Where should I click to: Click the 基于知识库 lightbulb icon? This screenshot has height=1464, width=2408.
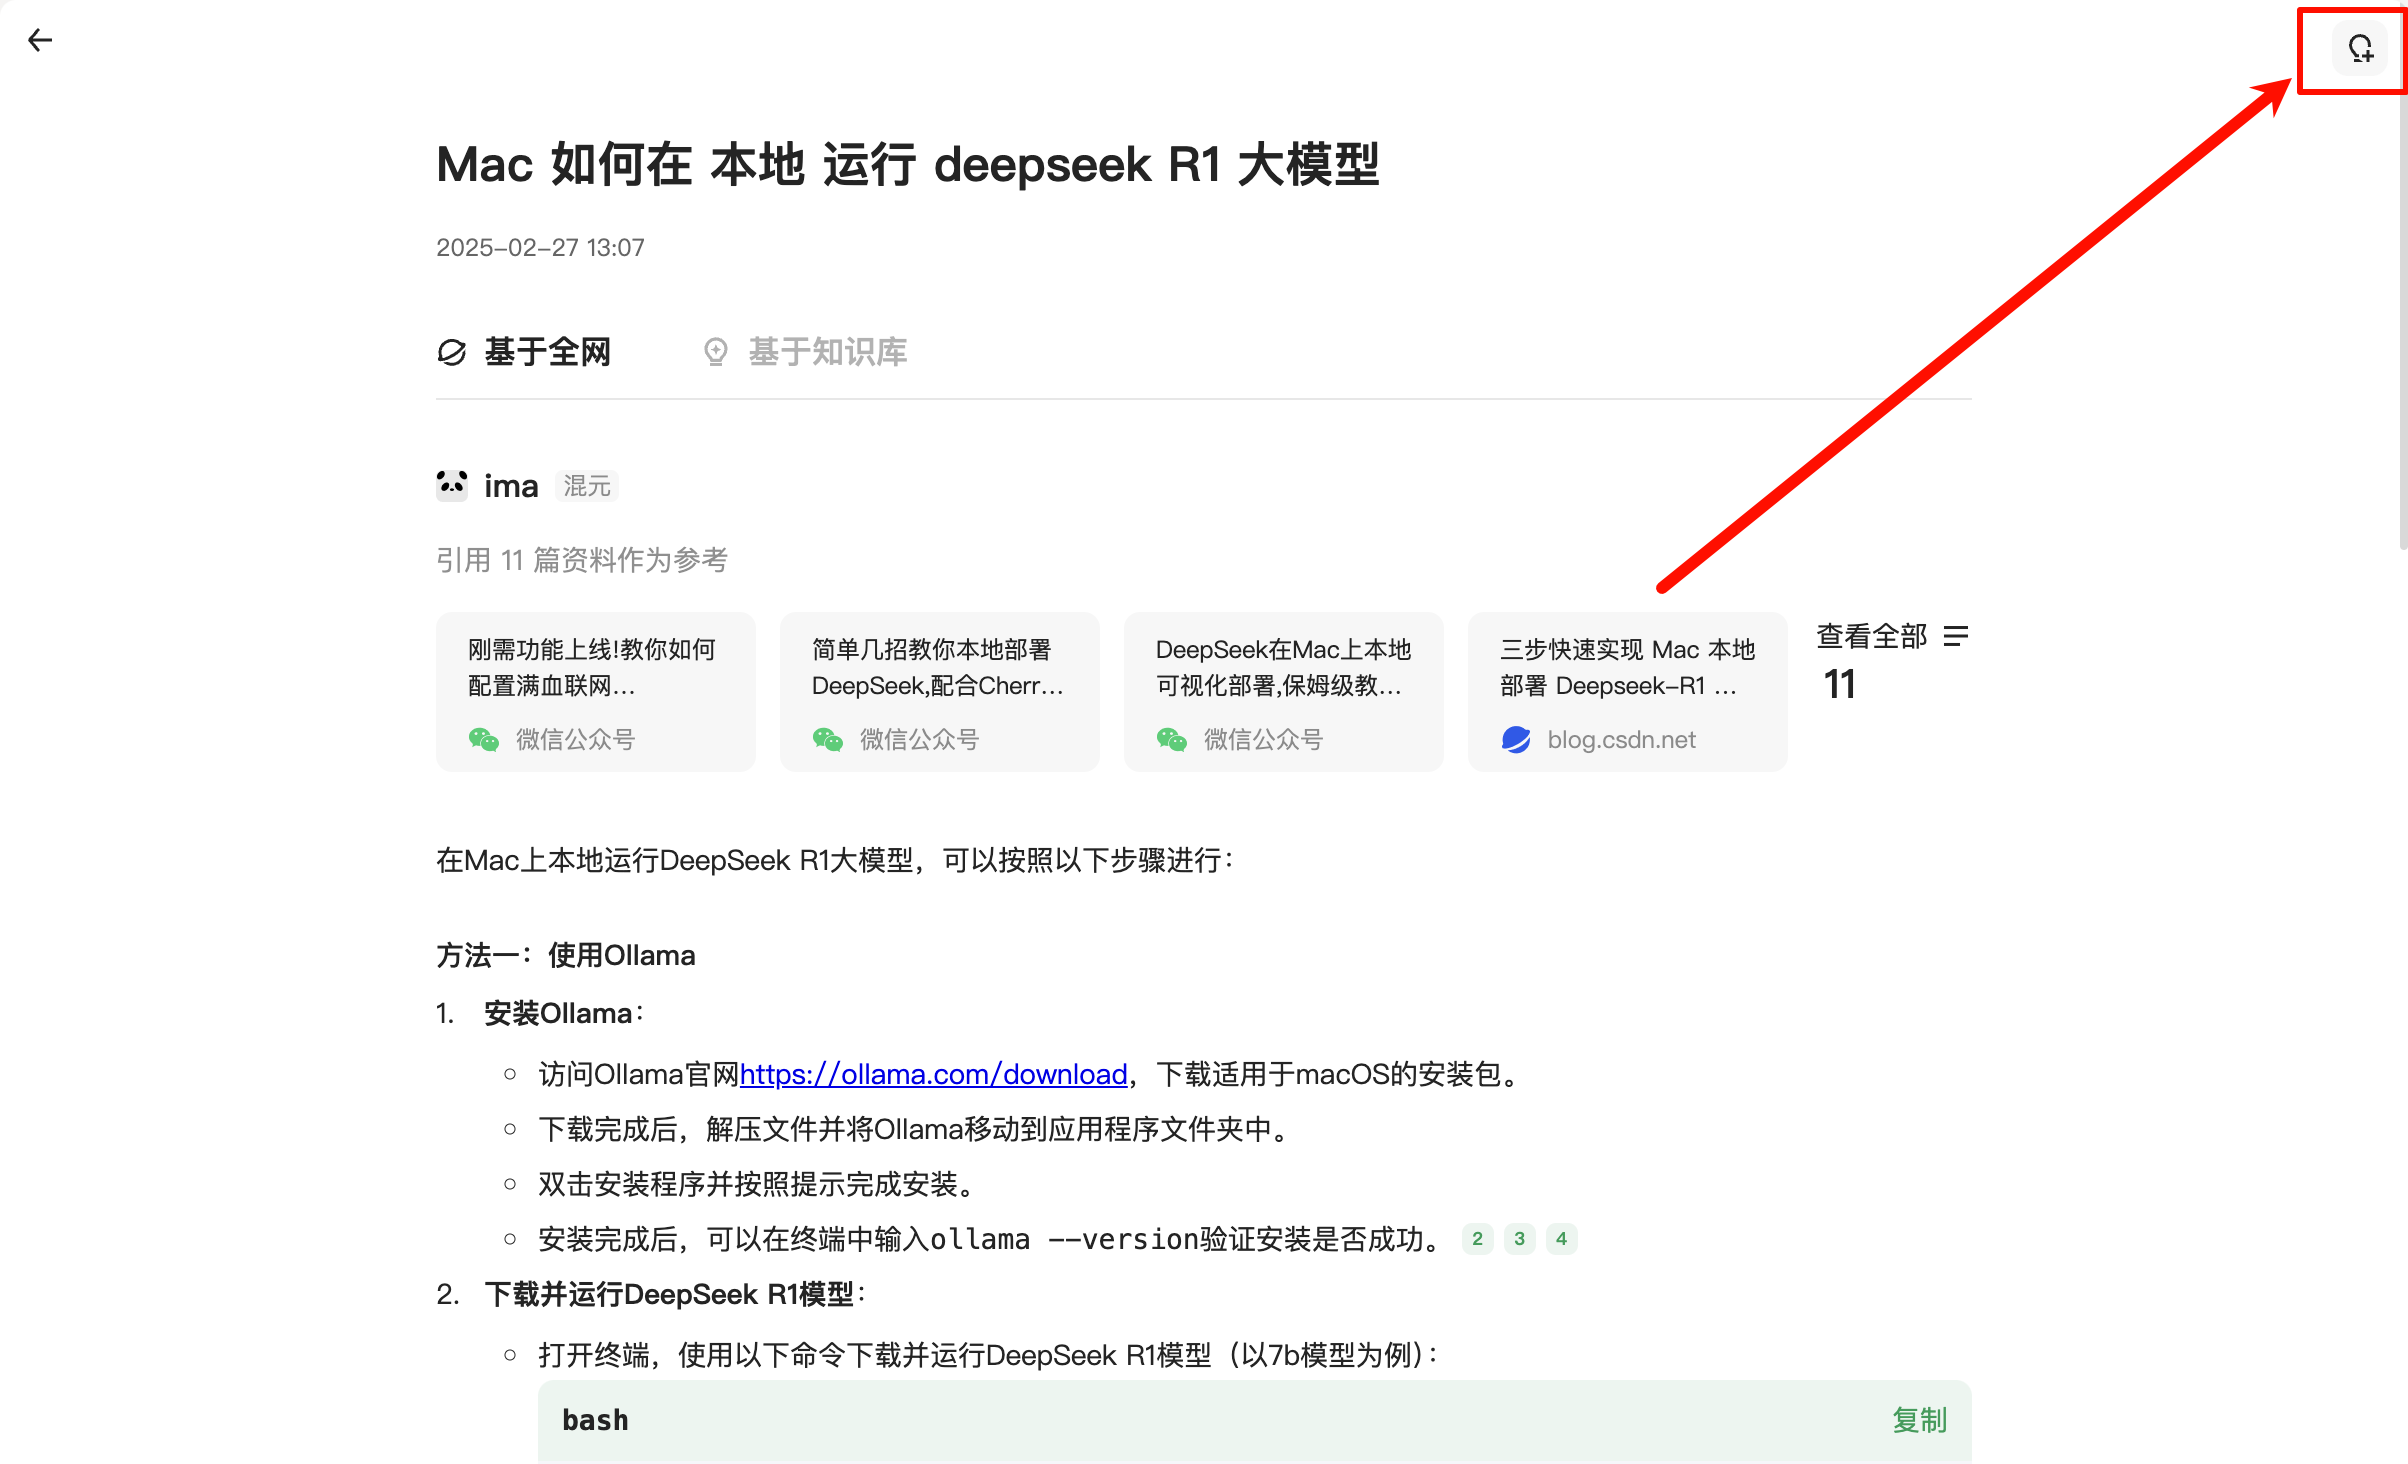716,352
